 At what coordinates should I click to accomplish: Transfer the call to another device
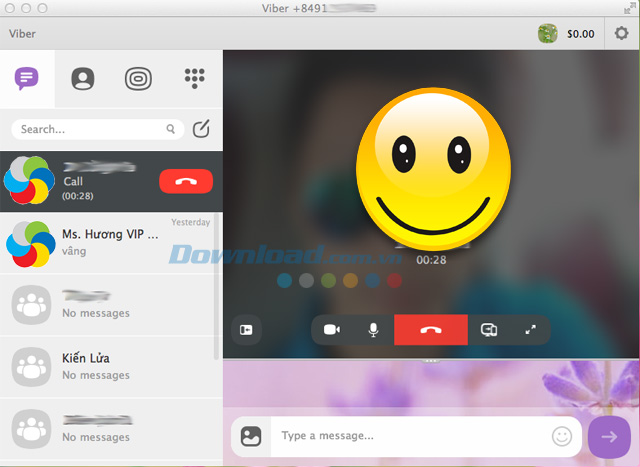pos(489,329)
